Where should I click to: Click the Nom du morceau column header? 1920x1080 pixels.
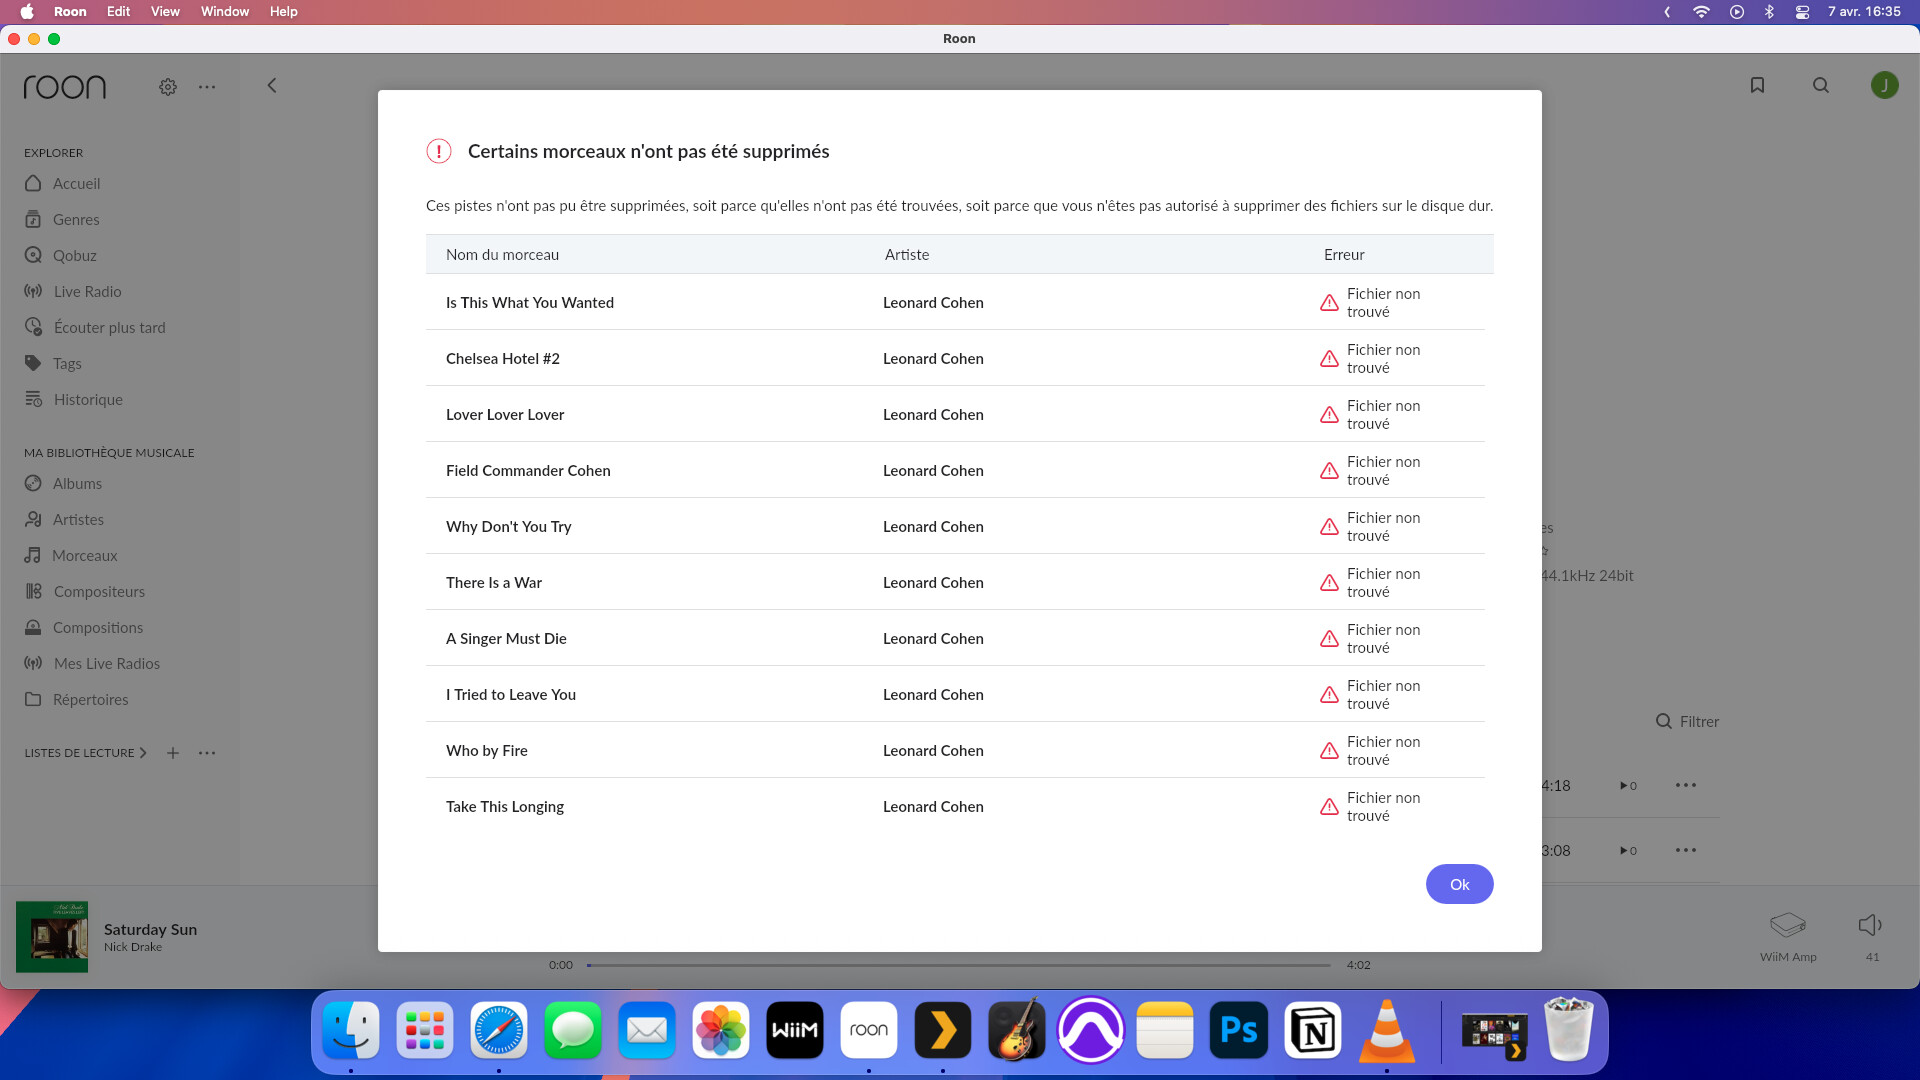pyautogui.click(x=502, y=255)
